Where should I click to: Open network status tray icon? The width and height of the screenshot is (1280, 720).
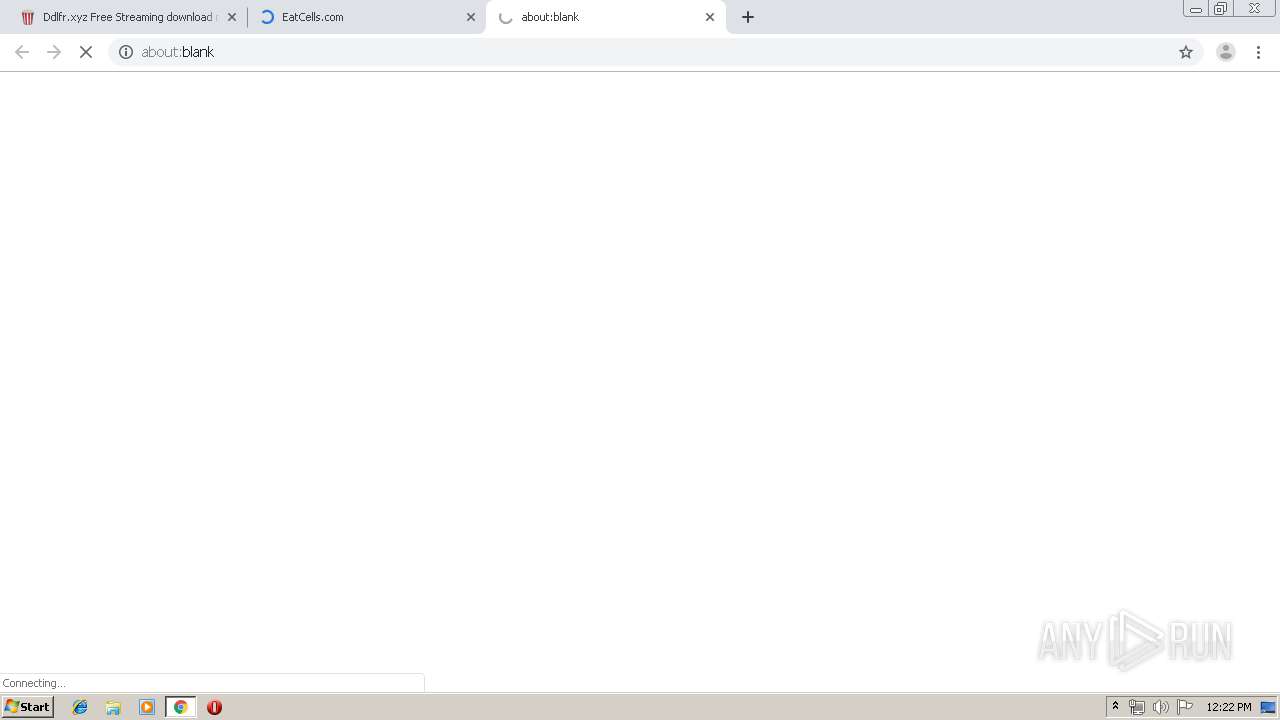pos(1137,707)
